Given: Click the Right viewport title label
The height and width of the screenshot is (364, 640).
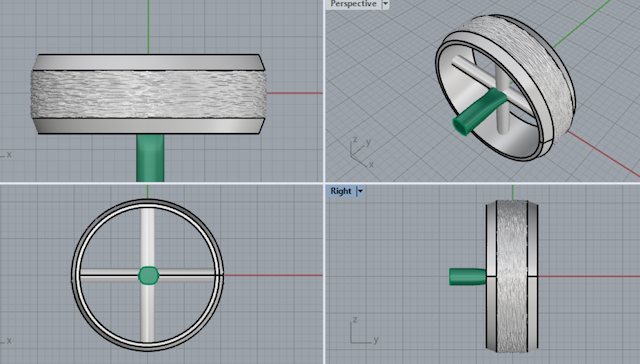Looking at the screenshot, I should pos(341,191).
